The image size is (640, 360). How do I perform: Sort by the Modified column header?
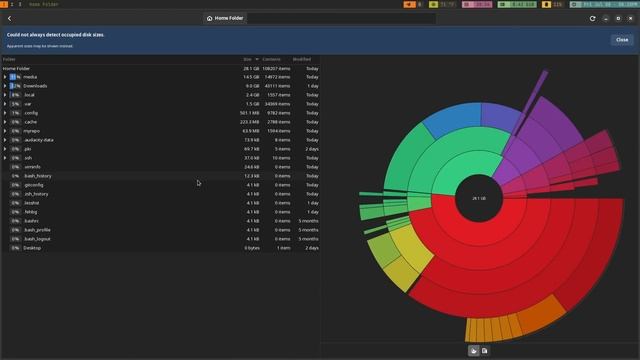[302, 59]
